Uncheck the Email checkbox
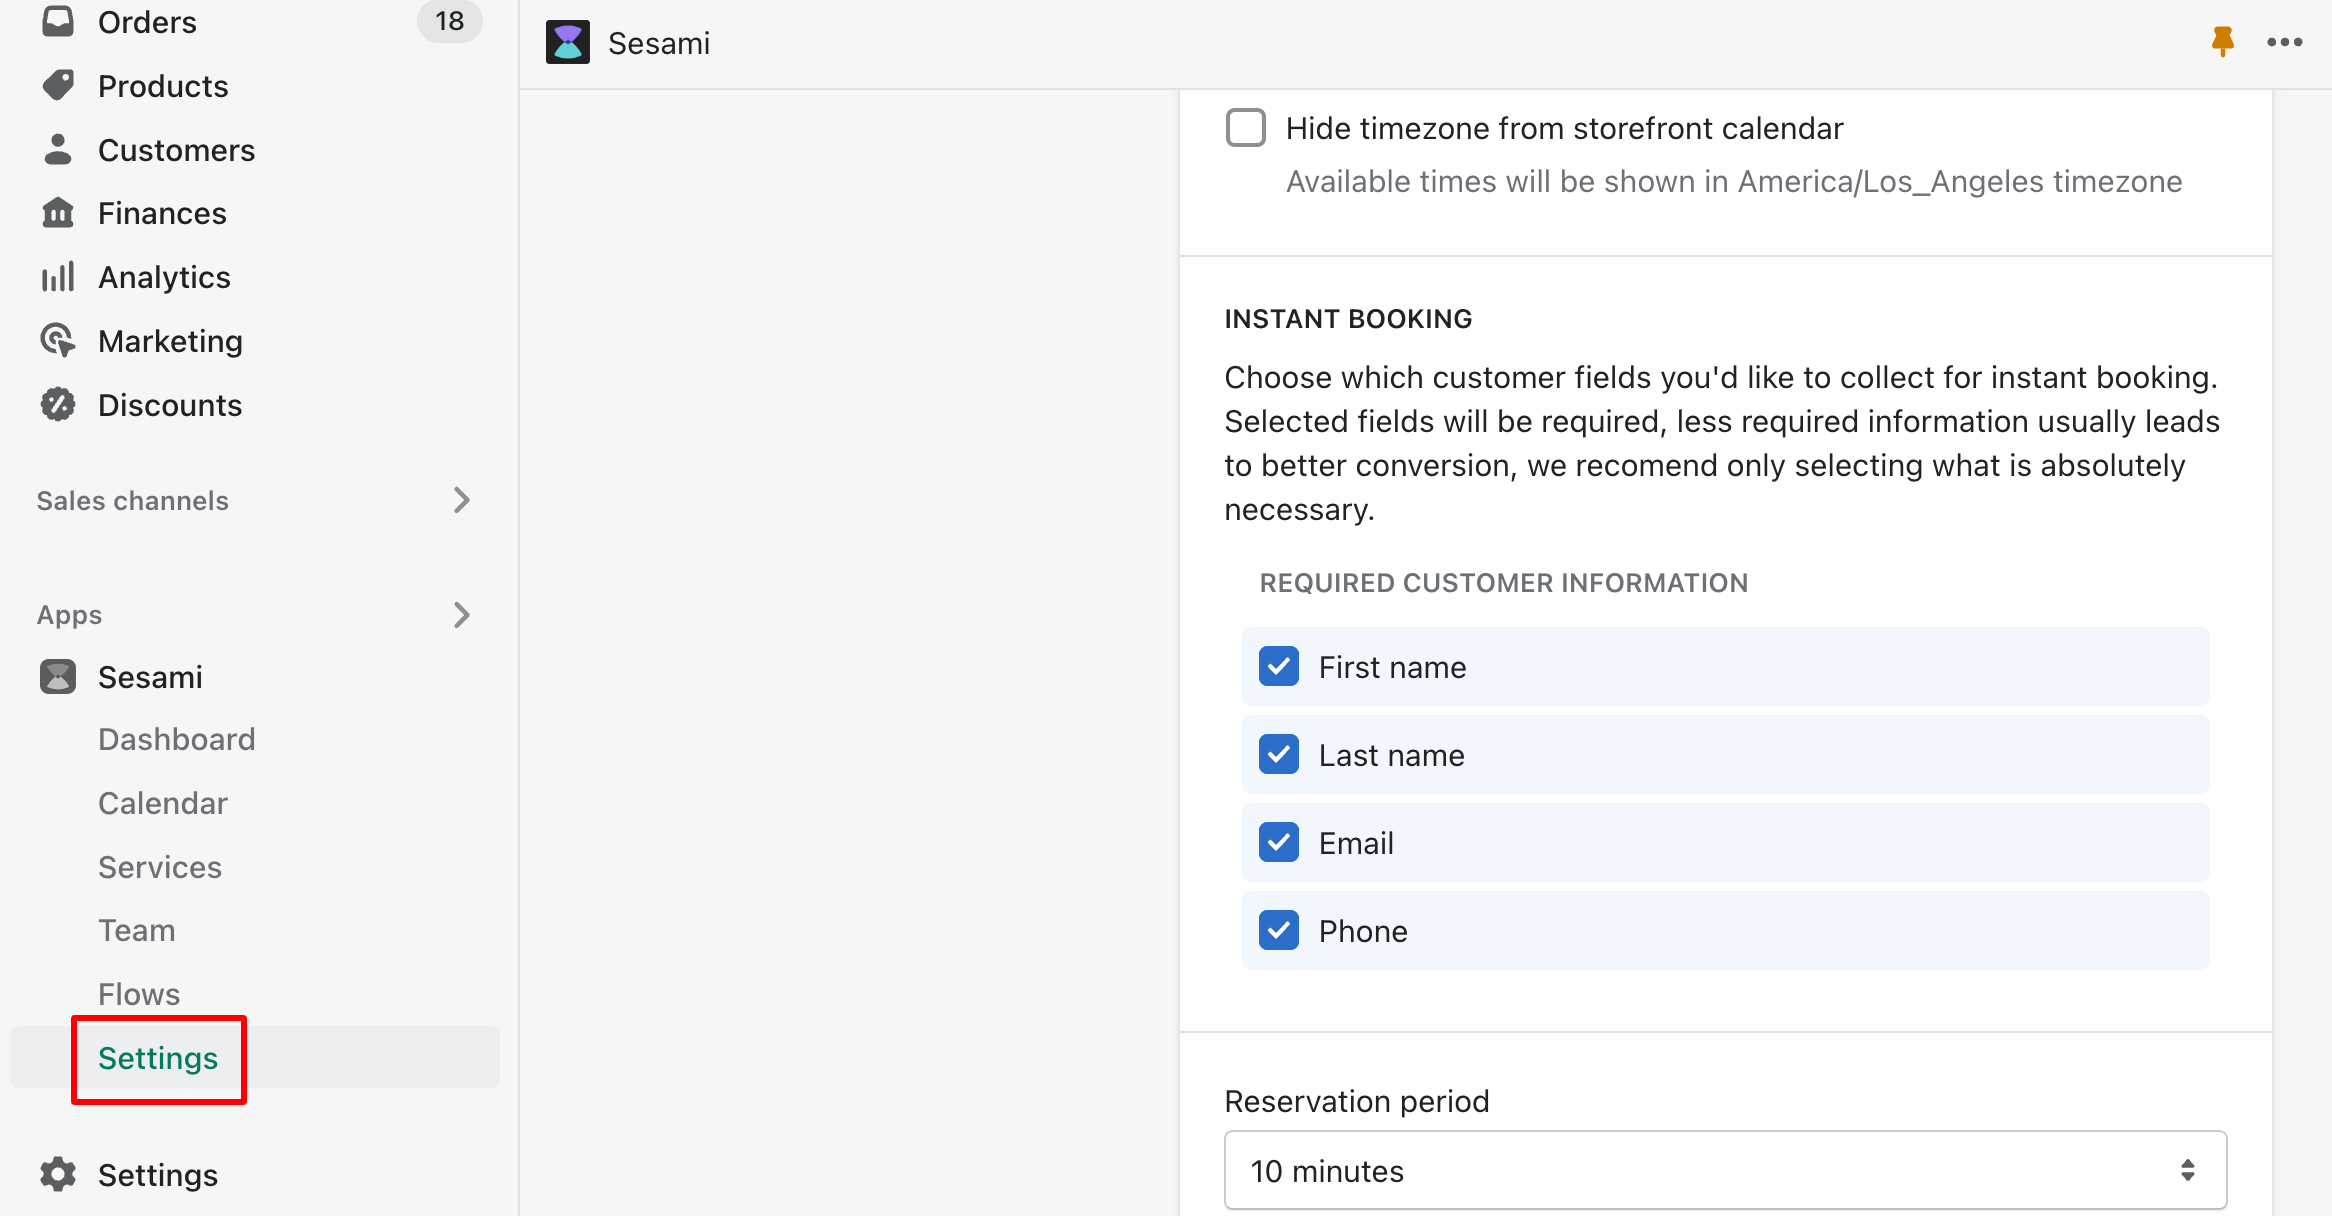Image resolution: width=2332 pixels, height=1216 pixels. 1279,843
